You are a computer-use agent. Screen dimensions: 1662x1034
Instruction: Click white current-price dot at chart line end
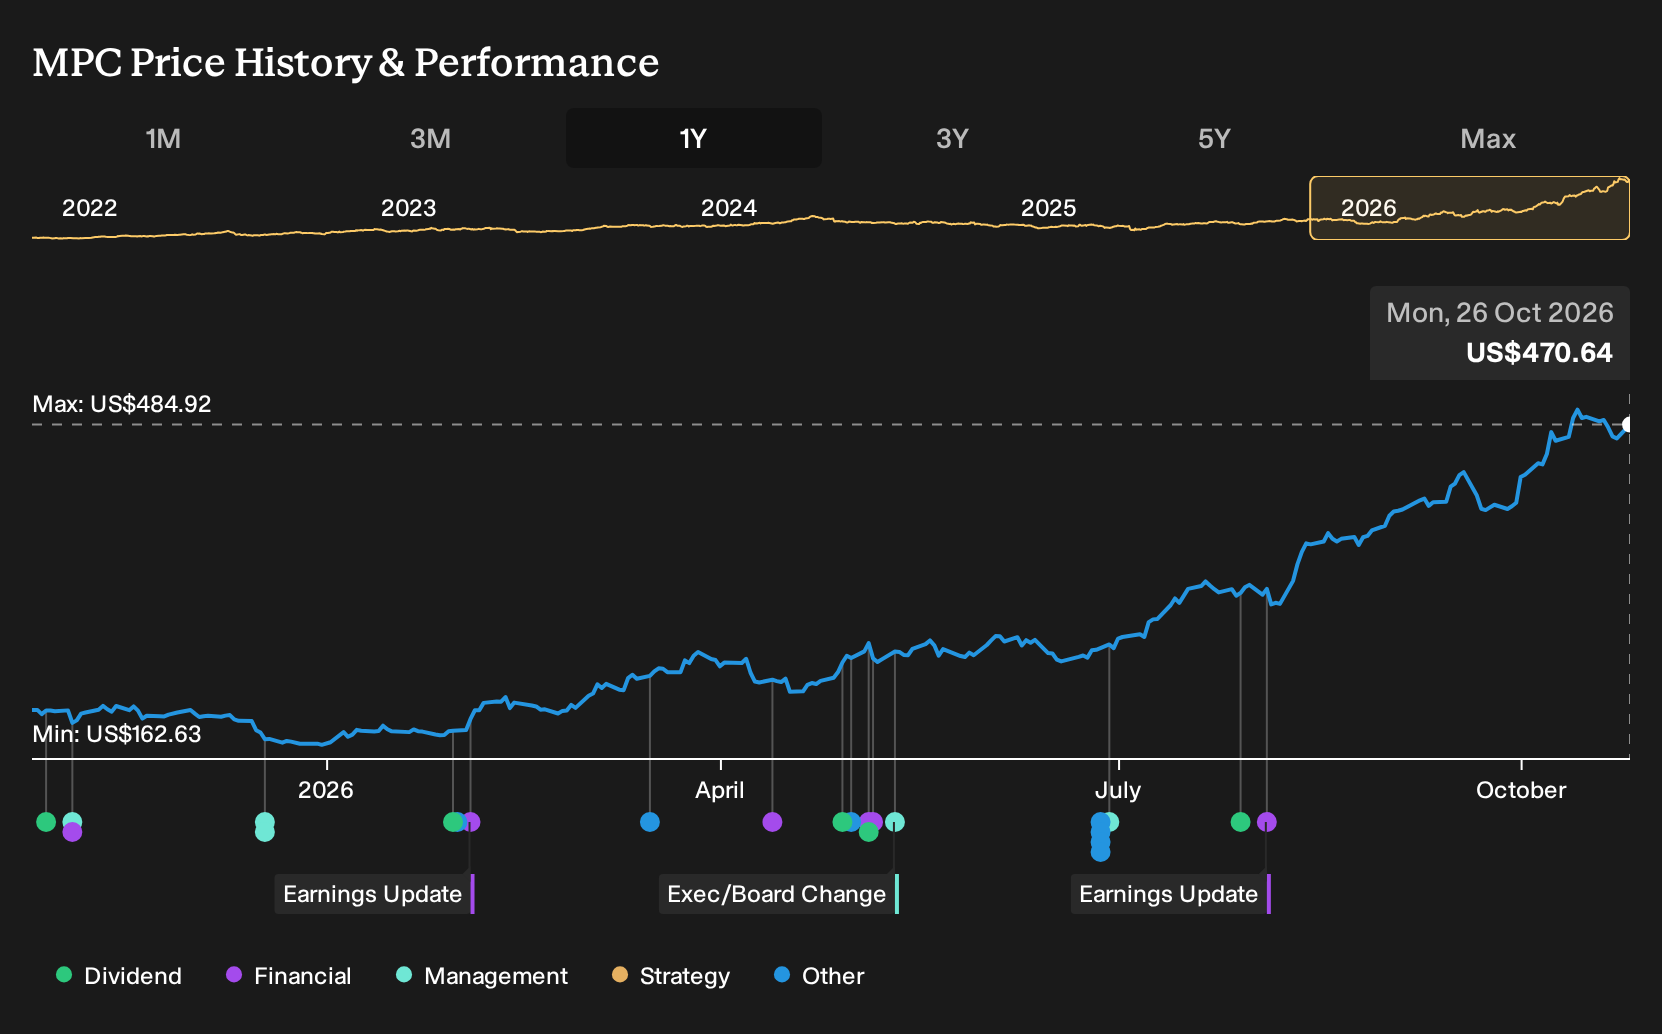pyautogui.click(x=1628, y=425)
